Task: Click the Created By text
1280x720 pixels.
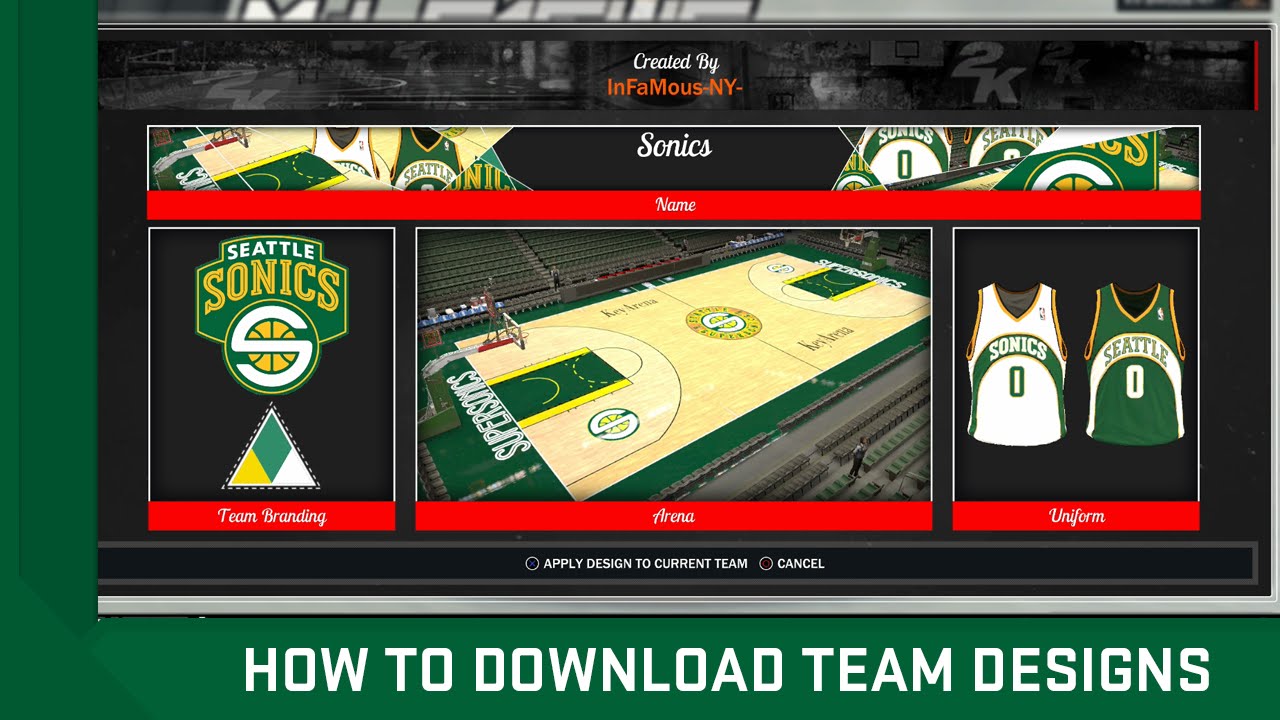Action: pos(676,62)
